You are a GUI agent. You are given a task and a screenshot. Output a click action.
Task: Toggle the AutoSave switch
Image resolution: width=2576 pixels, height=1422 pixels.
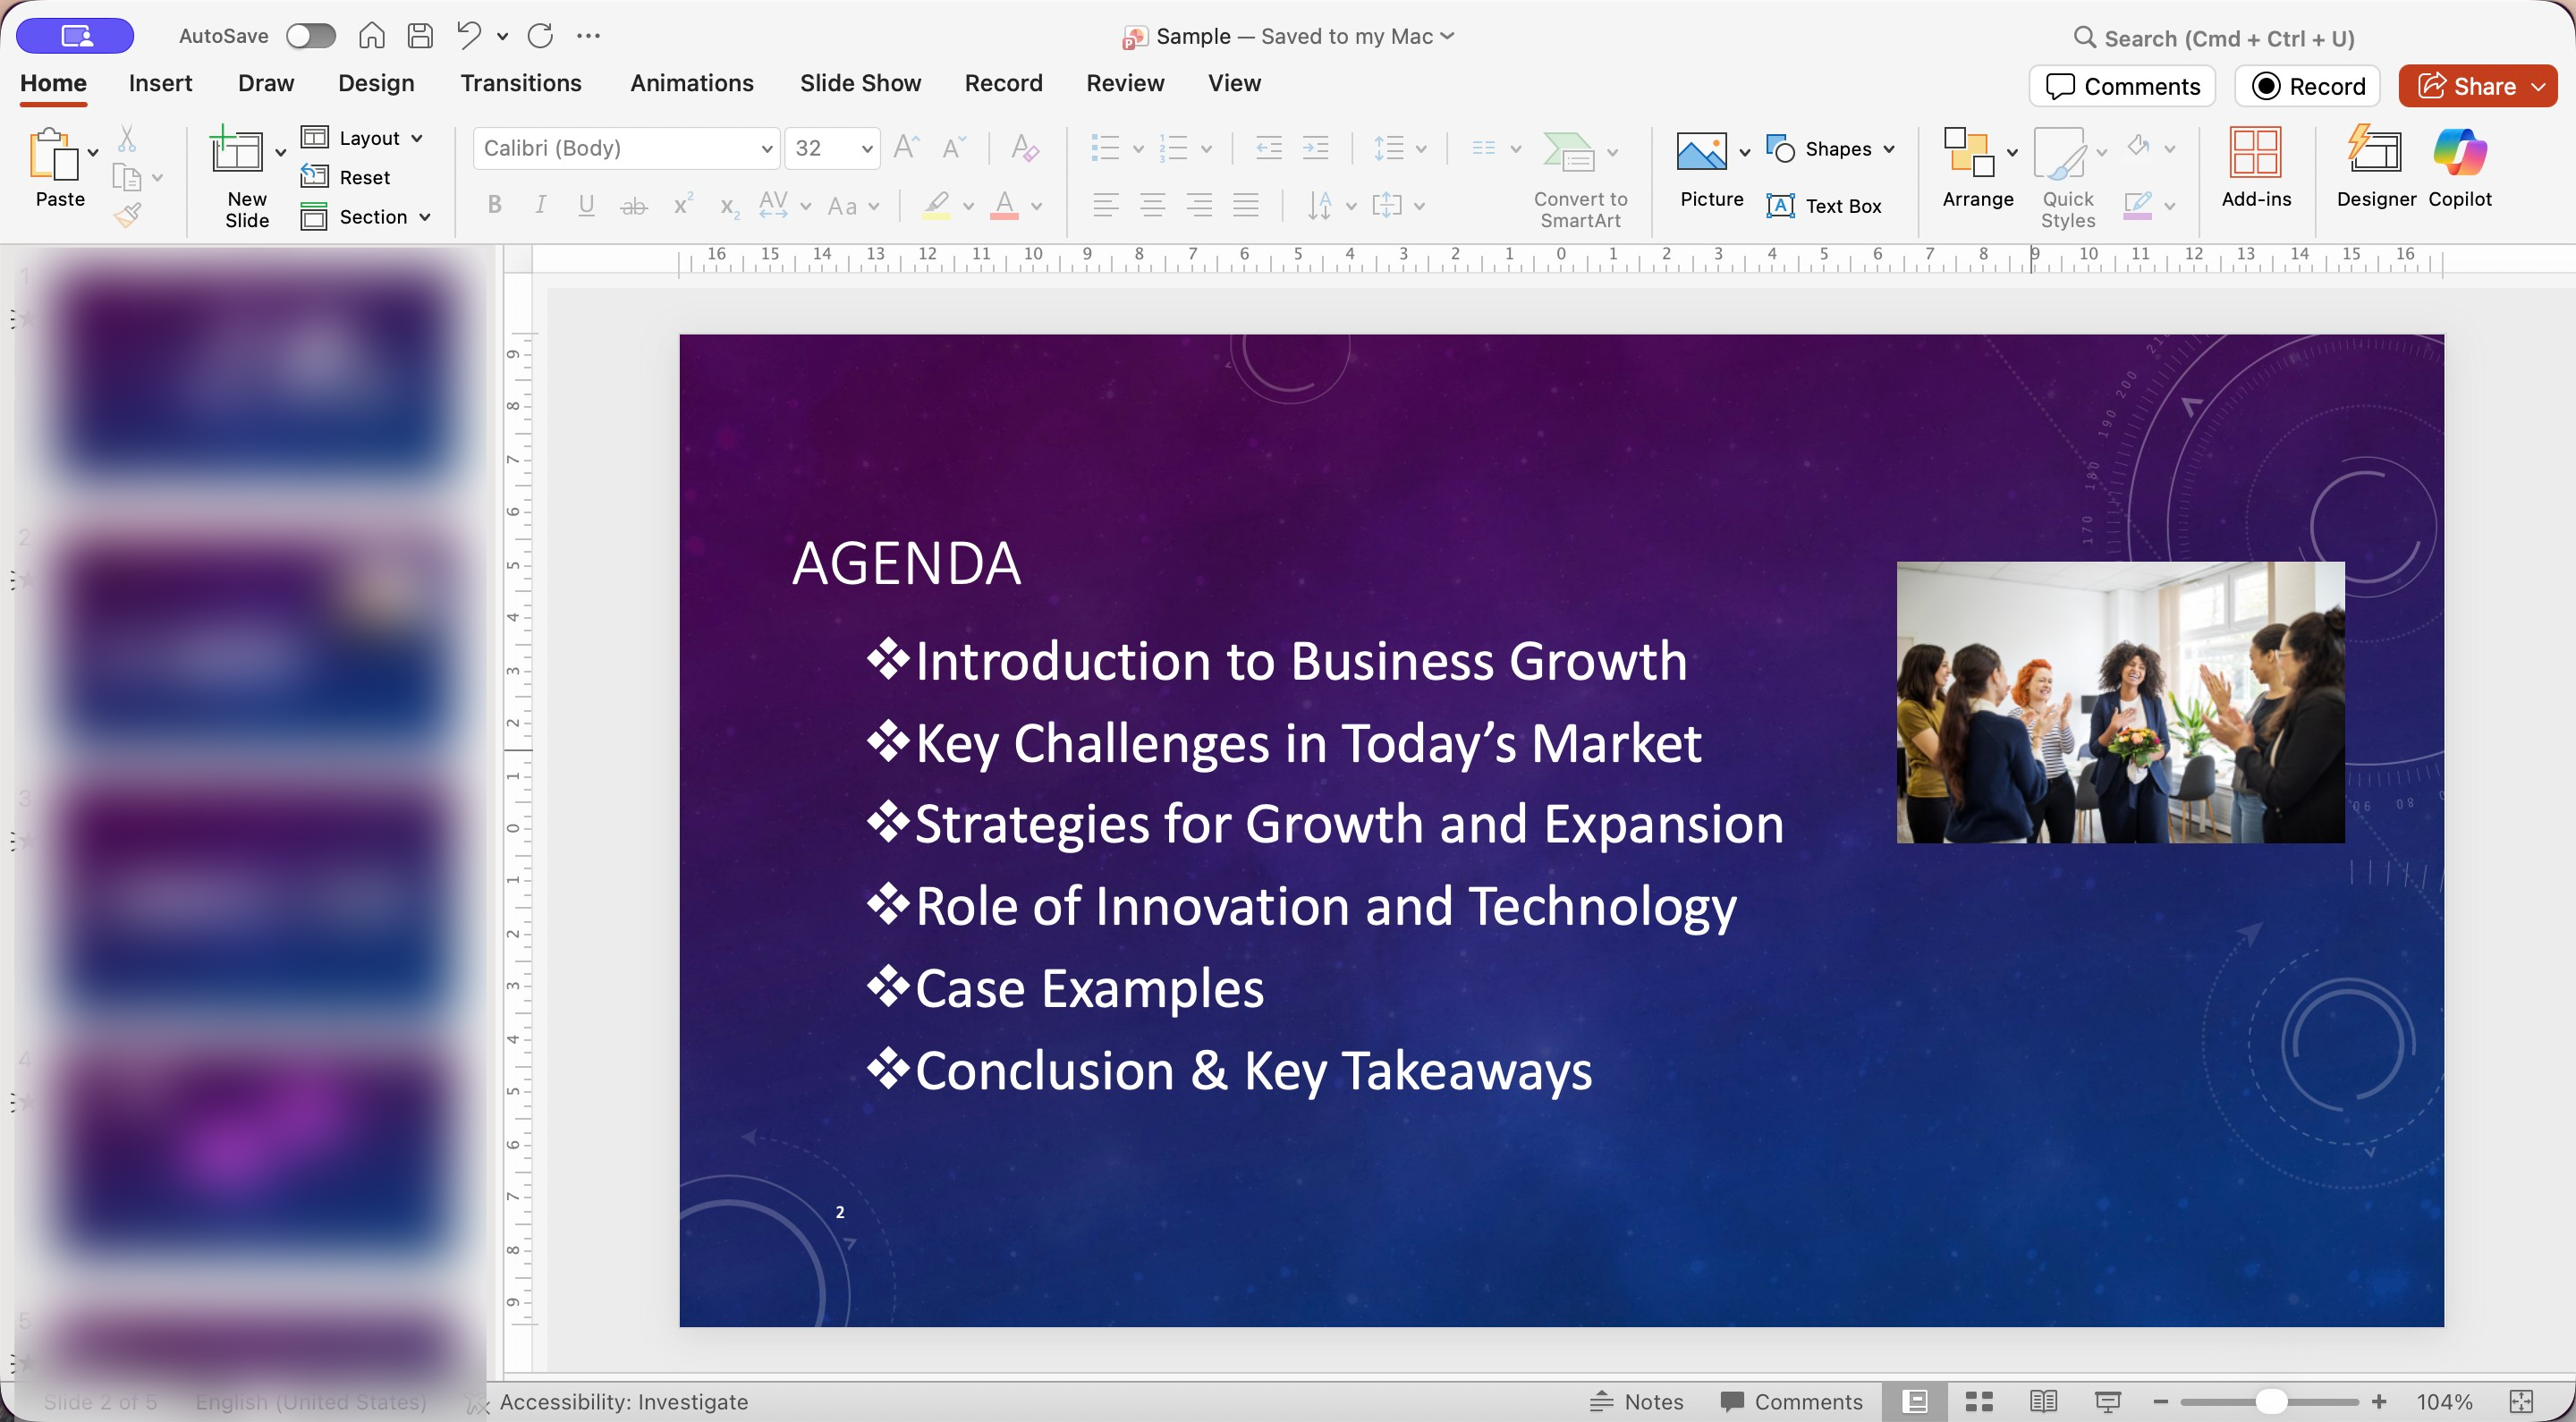pos(310,36)
